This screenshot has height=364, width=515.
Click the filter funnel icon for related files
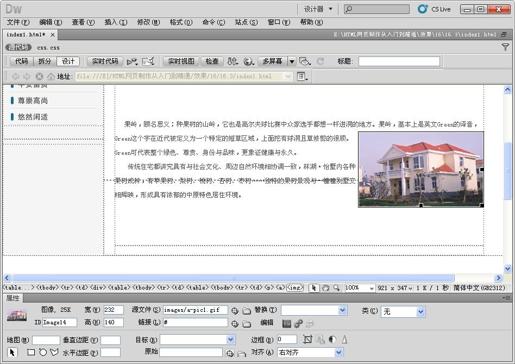tap(505, 47)
